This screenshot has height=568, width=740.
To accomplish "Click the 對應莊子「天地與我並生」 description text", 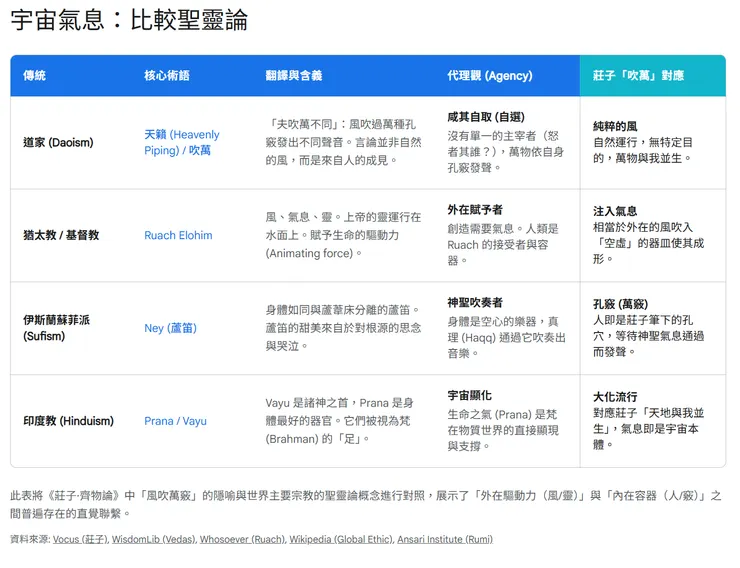I will click(x=648, y=429).
